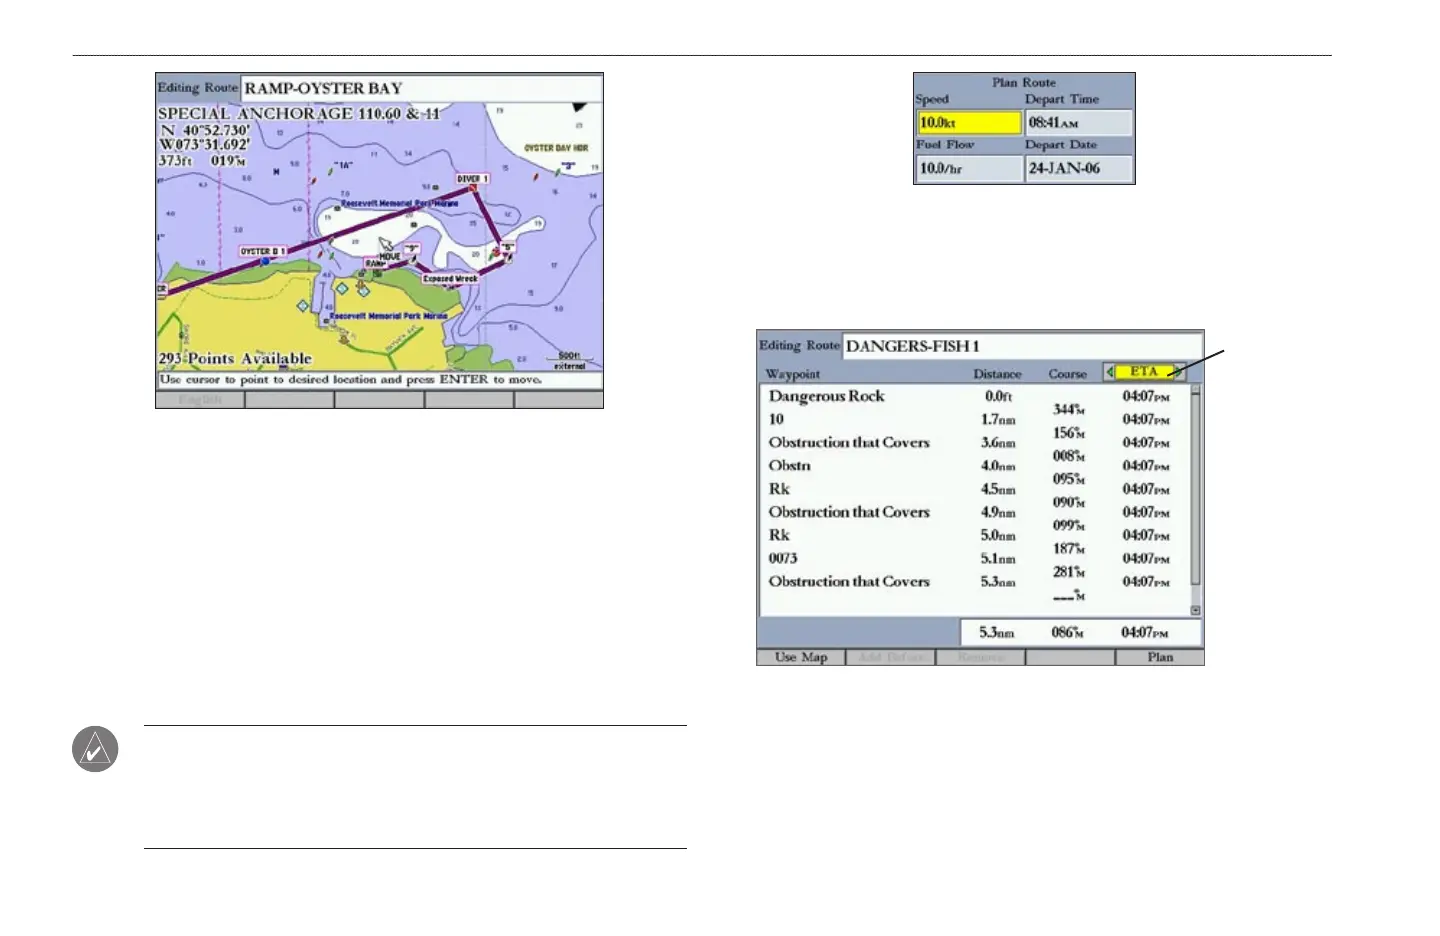This screenshot has width=1440, height=936.
Task: Click the waypoint list scroll-up arrow
Action: 1195,390
